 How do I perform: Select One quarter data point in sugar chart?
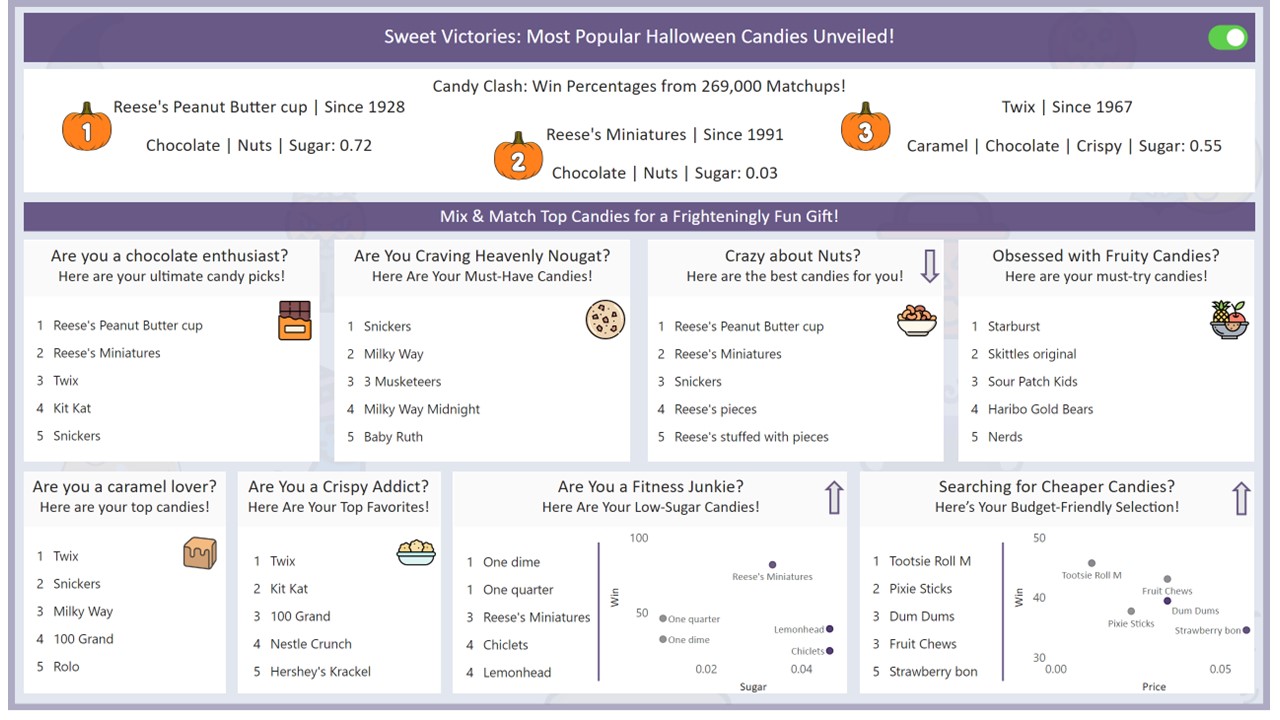tap(662, 619)
